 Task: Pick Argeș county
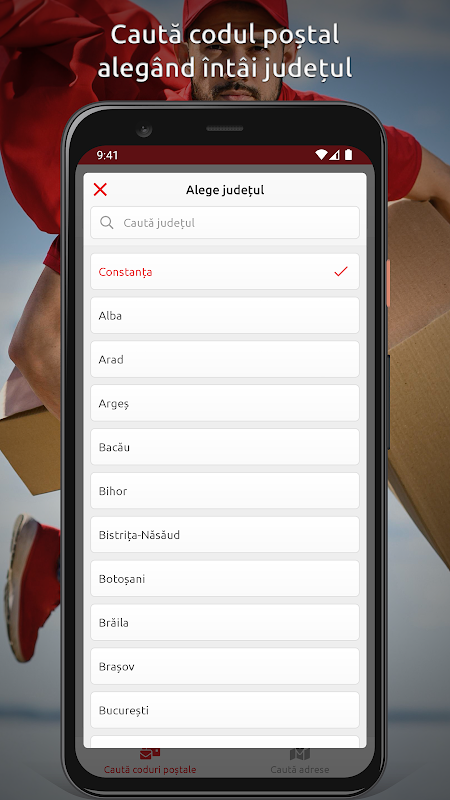coord(225,403)
